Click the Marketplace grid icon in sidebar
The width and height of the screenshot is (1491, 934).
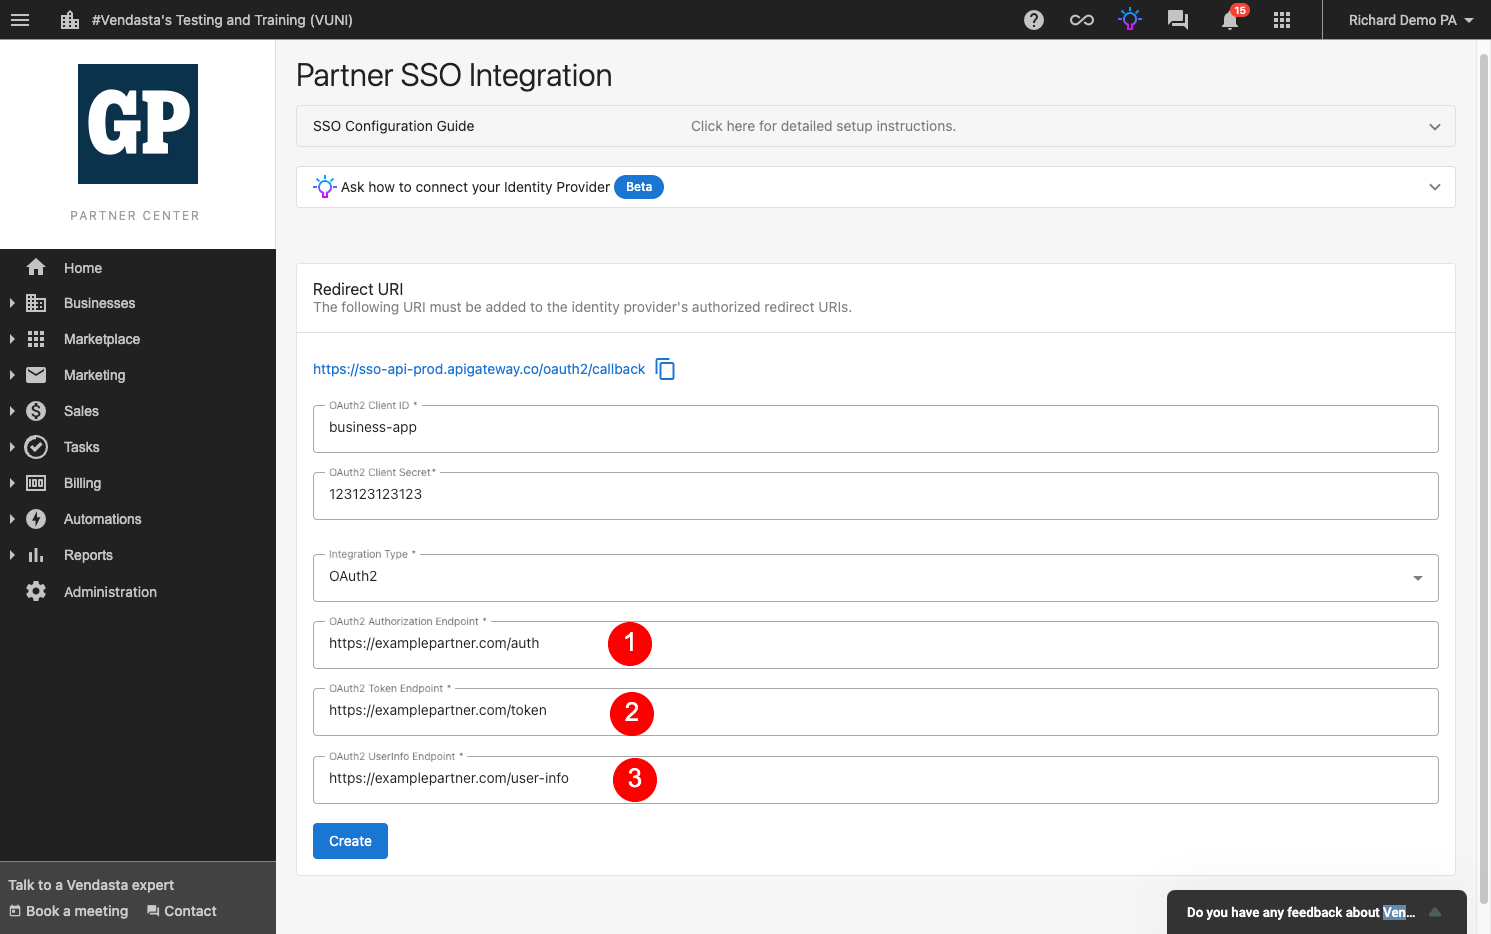pyautogui.click(x=36, y=339)
